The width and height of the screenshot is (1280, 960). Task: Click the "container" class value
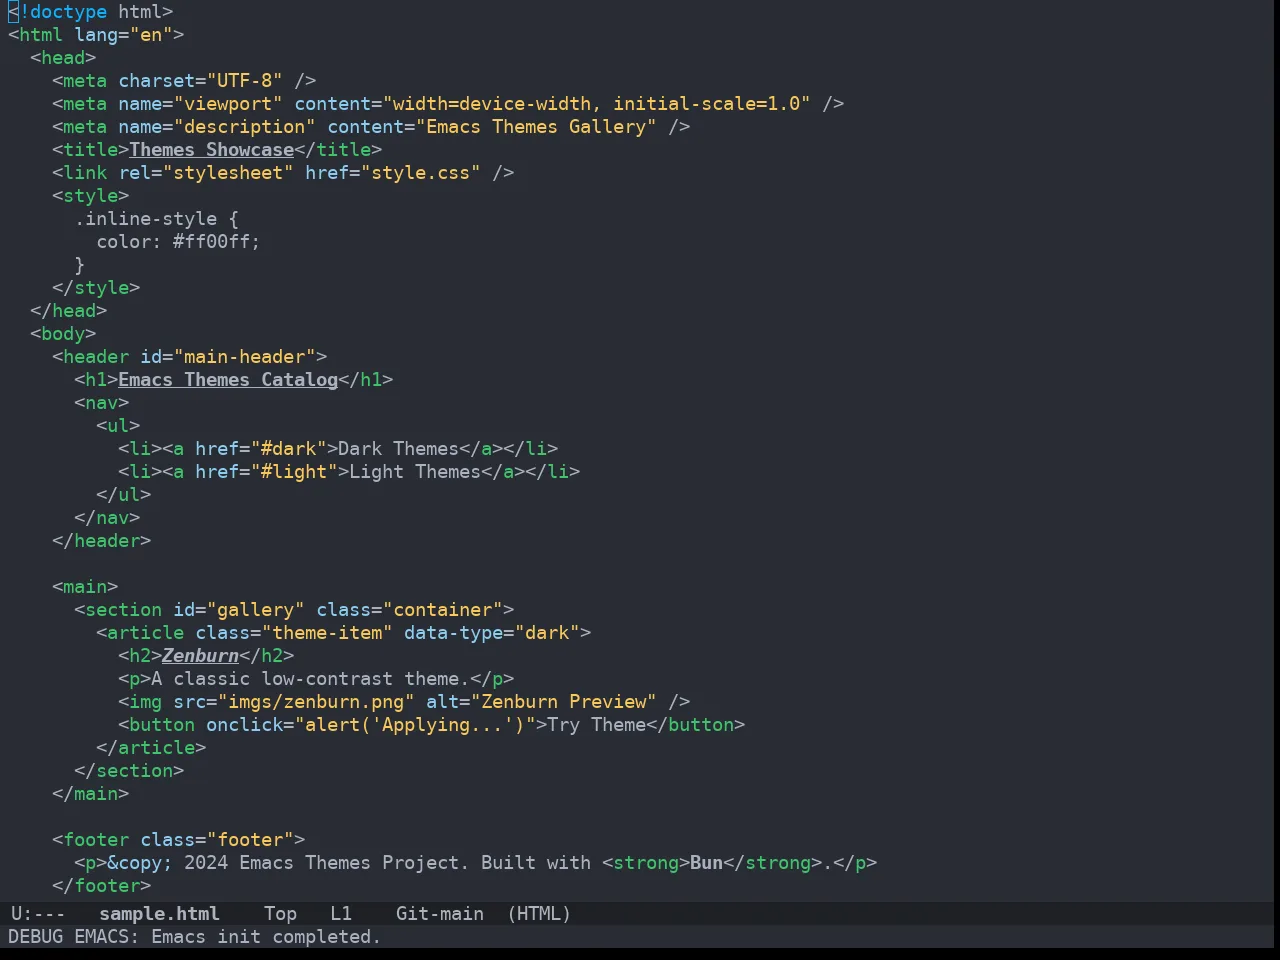(443, 610)
